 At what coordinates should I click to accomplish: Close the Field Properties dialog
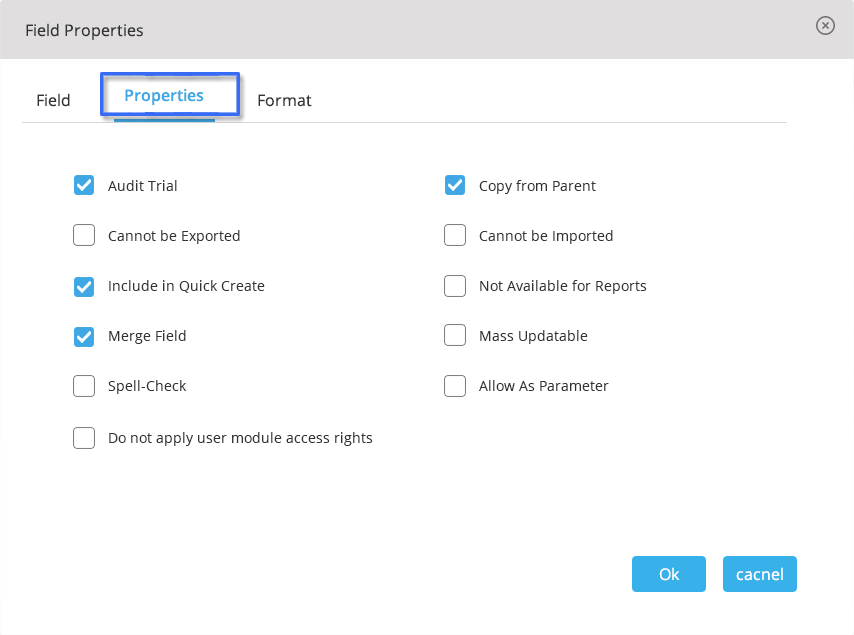click(825, 25)
